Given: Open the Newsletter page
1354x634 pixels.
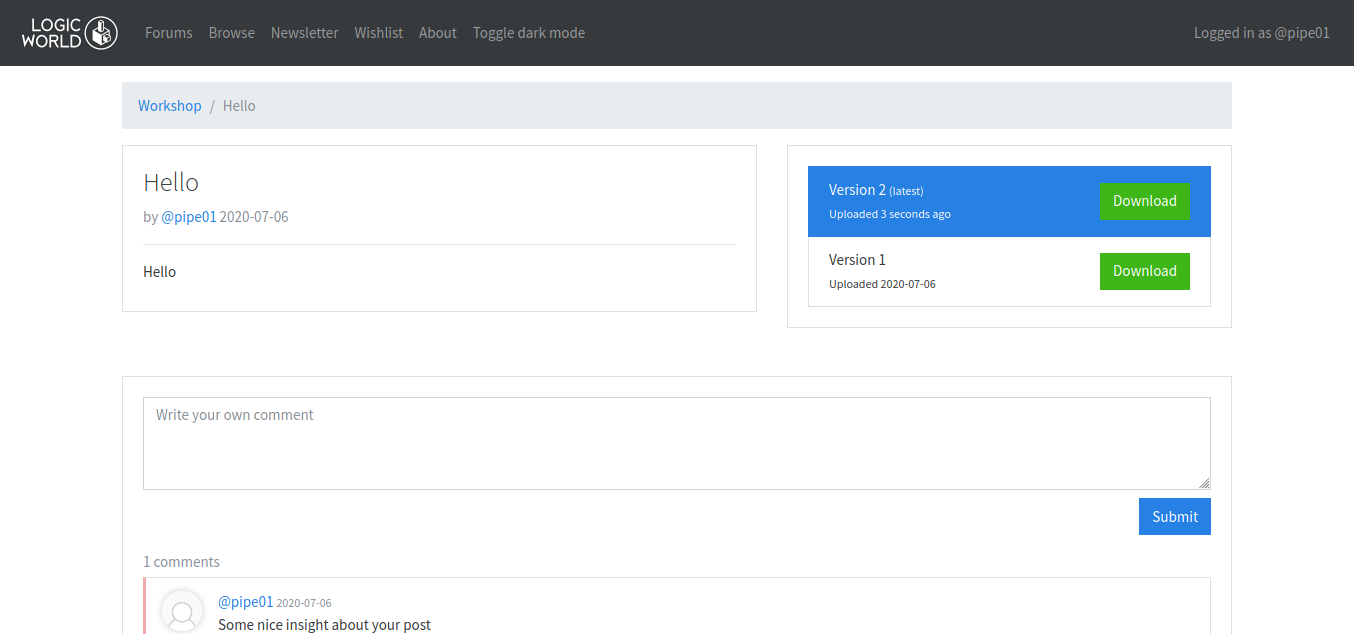Looking at the screenshot, I should click(x=304, y=33).
